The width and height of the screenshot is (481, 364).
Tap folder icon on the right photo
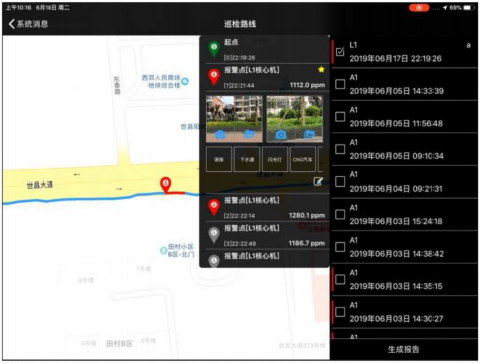(x=309, y=134)
